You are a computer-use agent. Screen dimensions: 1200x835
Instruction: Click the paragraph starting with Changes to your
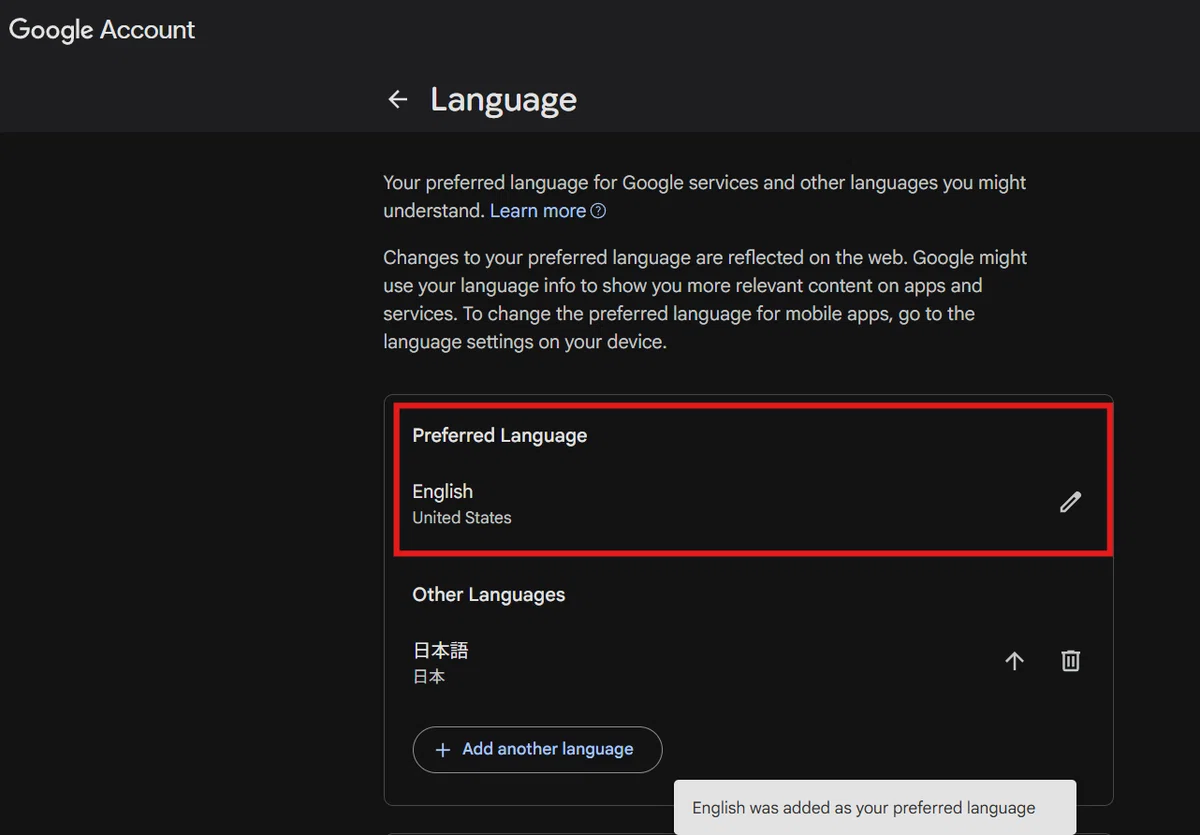click(705, 300)
